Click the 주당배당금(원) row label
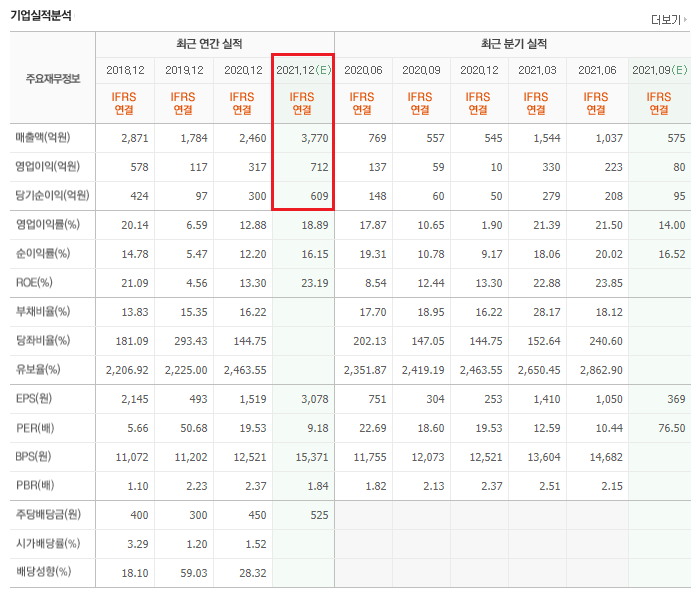 pyautogui.click(x=48, y=514)
